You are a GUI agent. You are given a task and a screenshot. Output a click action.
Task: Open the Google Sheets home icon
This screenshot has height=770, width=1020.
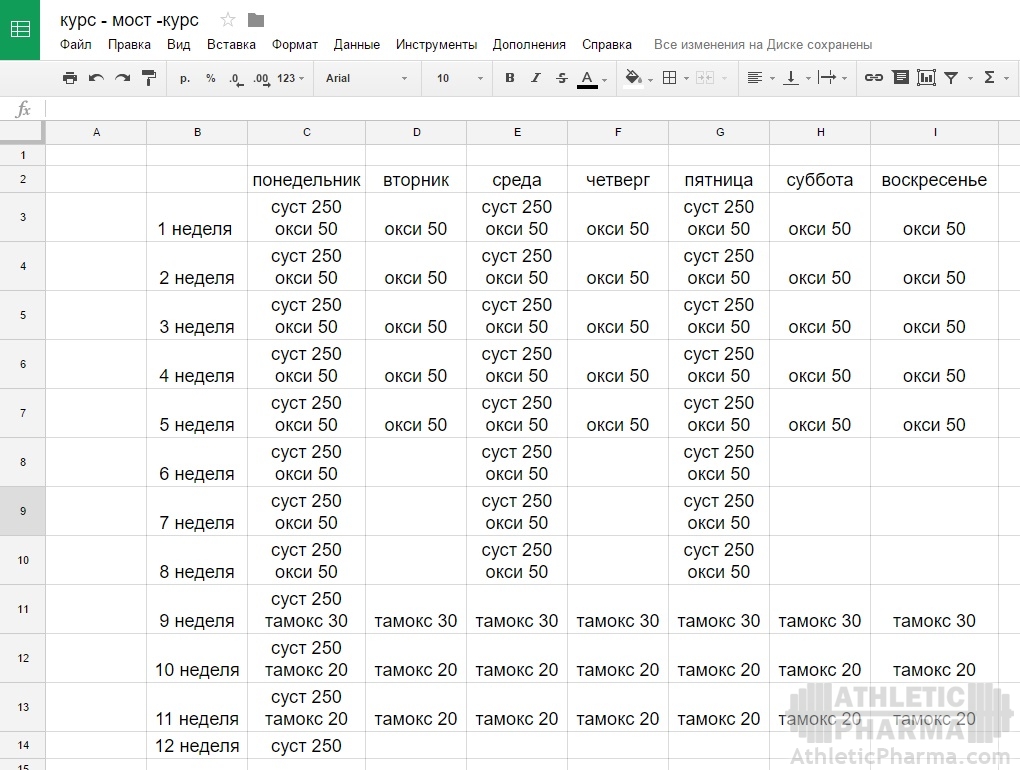click(x=20, y=29)
